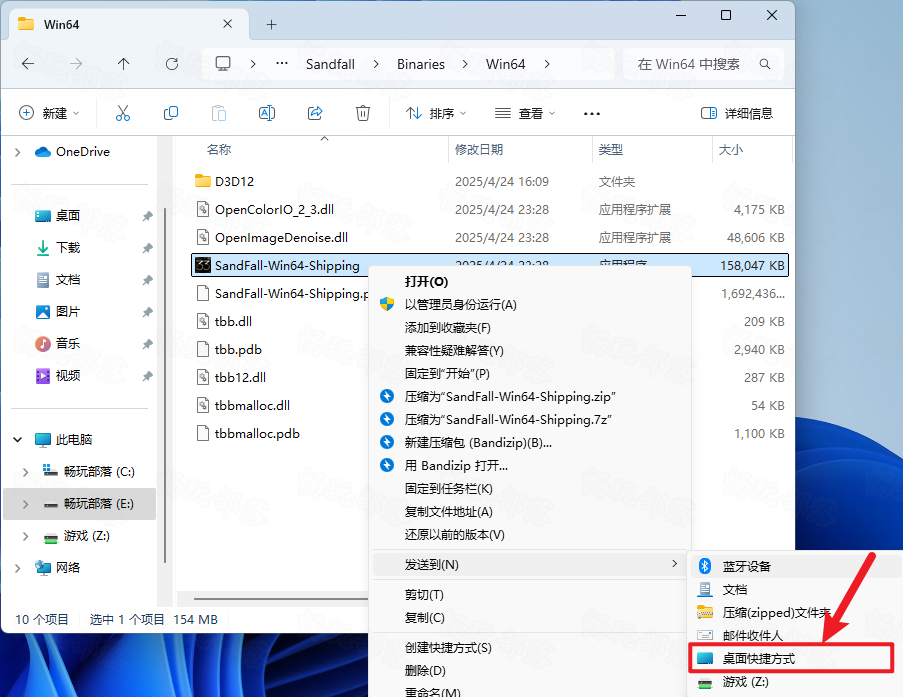The width and height of the screenshot is (903, 697).
Task: Click the Bluetooth device icon in submenu
Action: pyautogui.click(x=705, y=566)
